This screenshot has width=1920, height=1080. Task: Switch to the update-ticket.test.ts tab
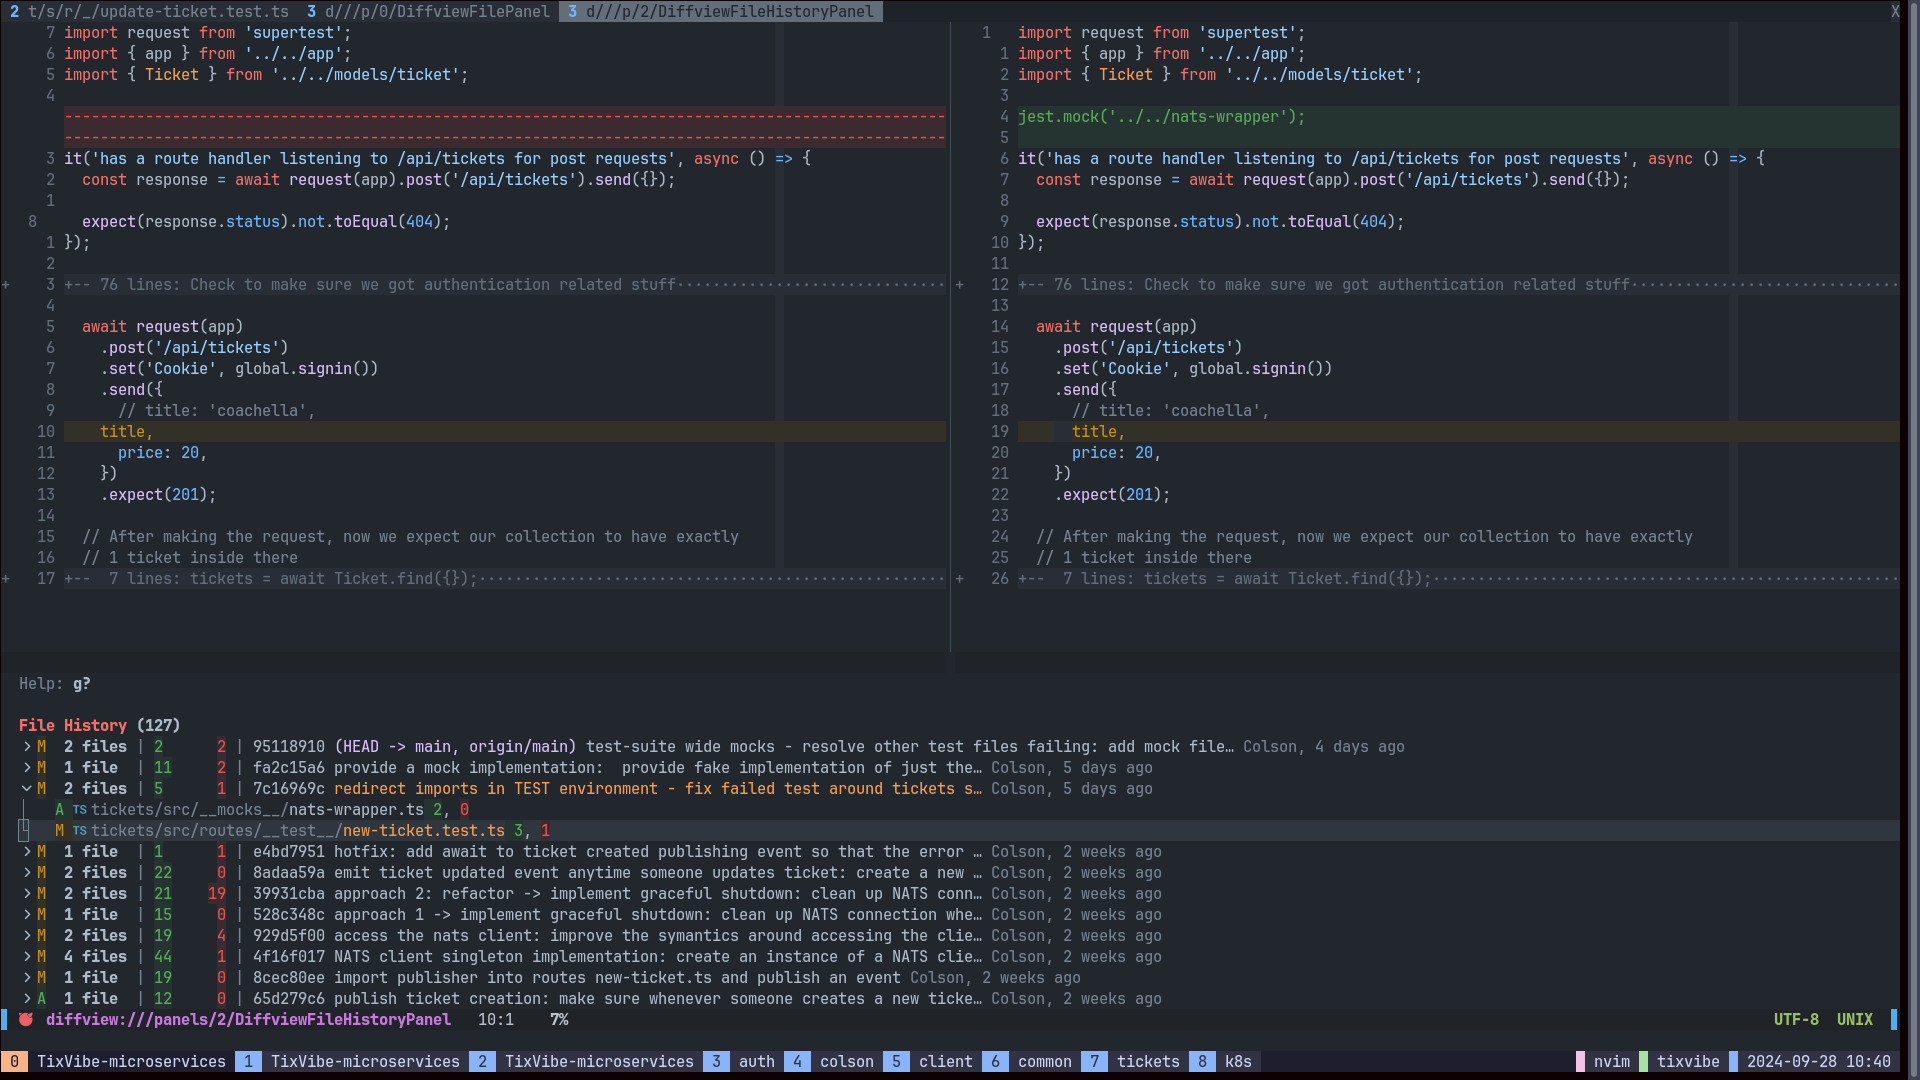[150, 12]
